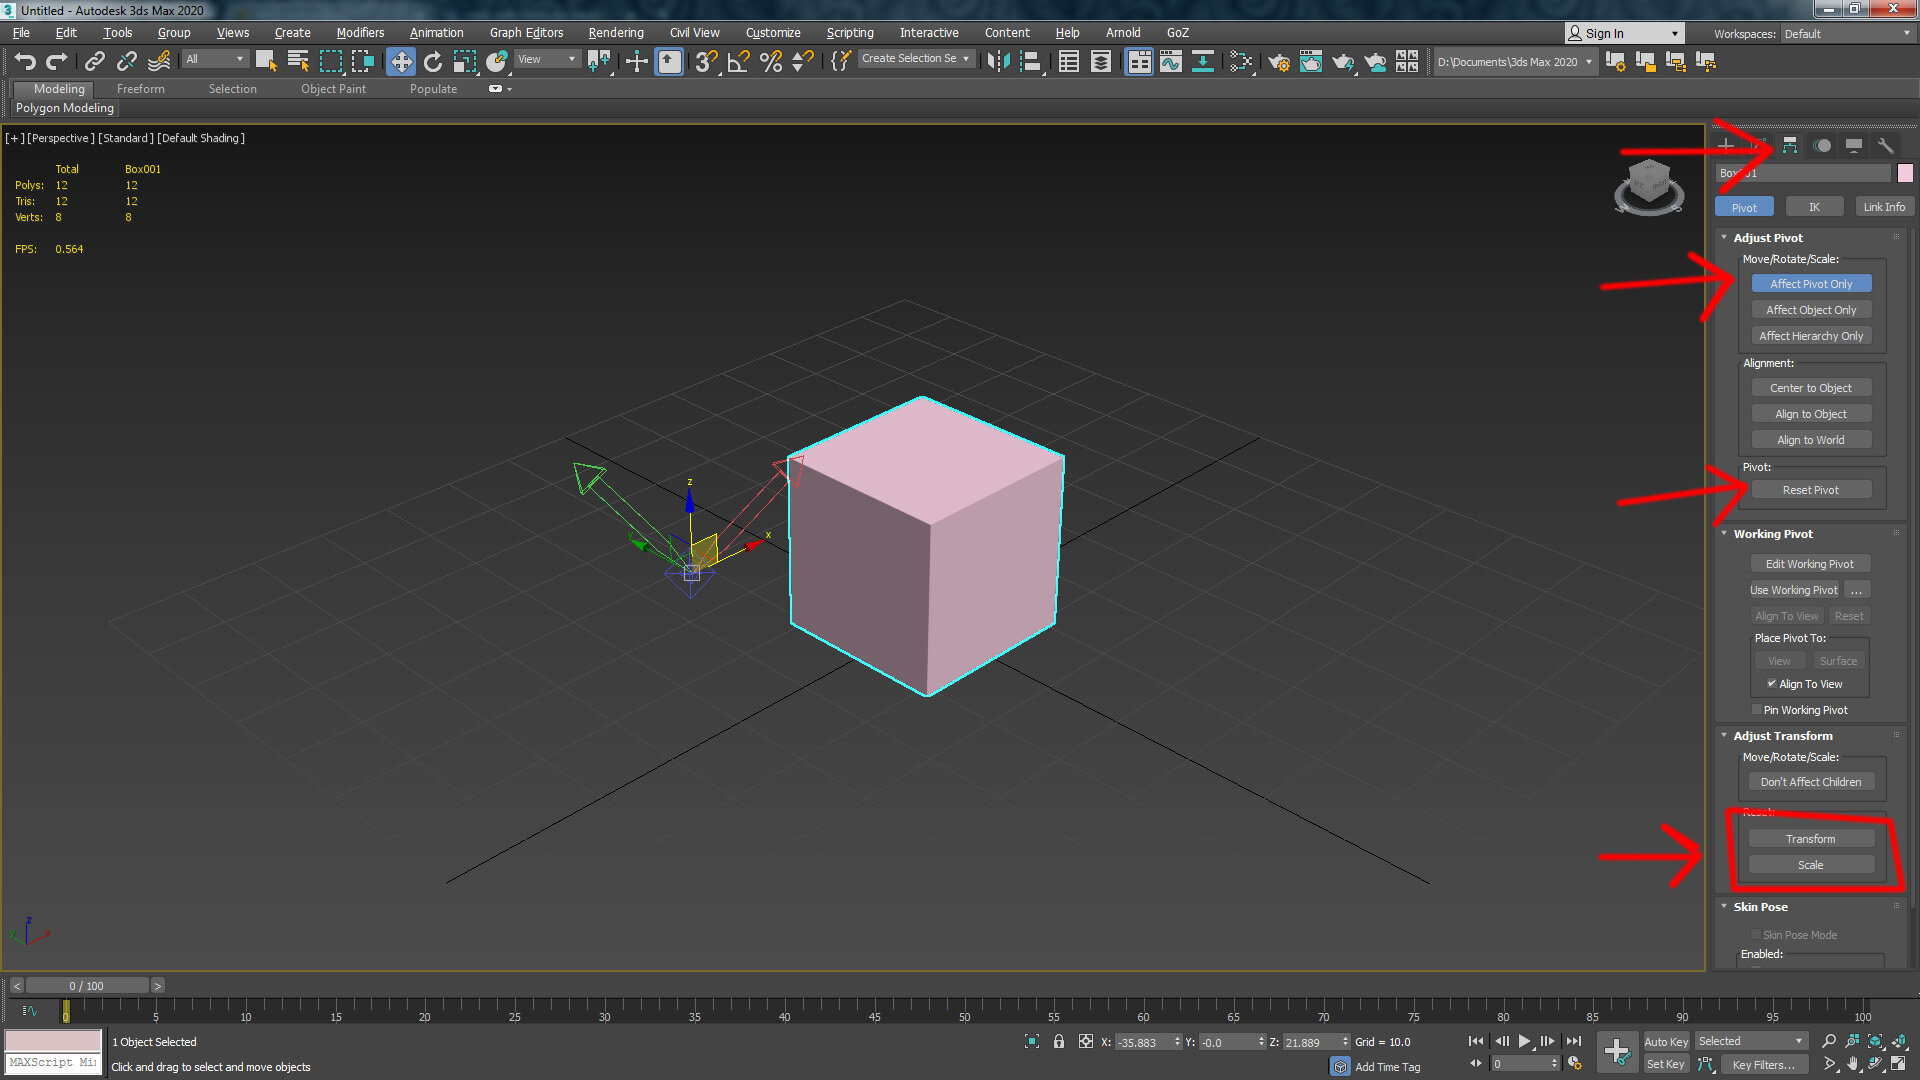Toggle Spinner Snap

coord(802,61)
